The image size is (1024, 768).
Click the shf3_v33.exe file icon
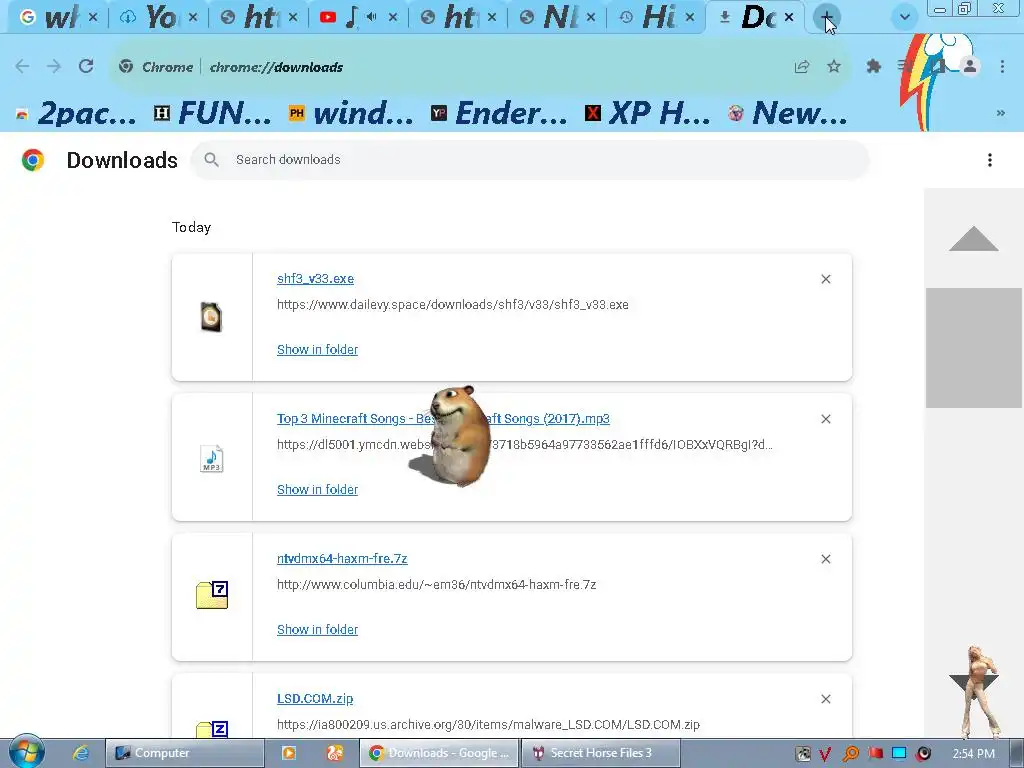tap(211, 317)
